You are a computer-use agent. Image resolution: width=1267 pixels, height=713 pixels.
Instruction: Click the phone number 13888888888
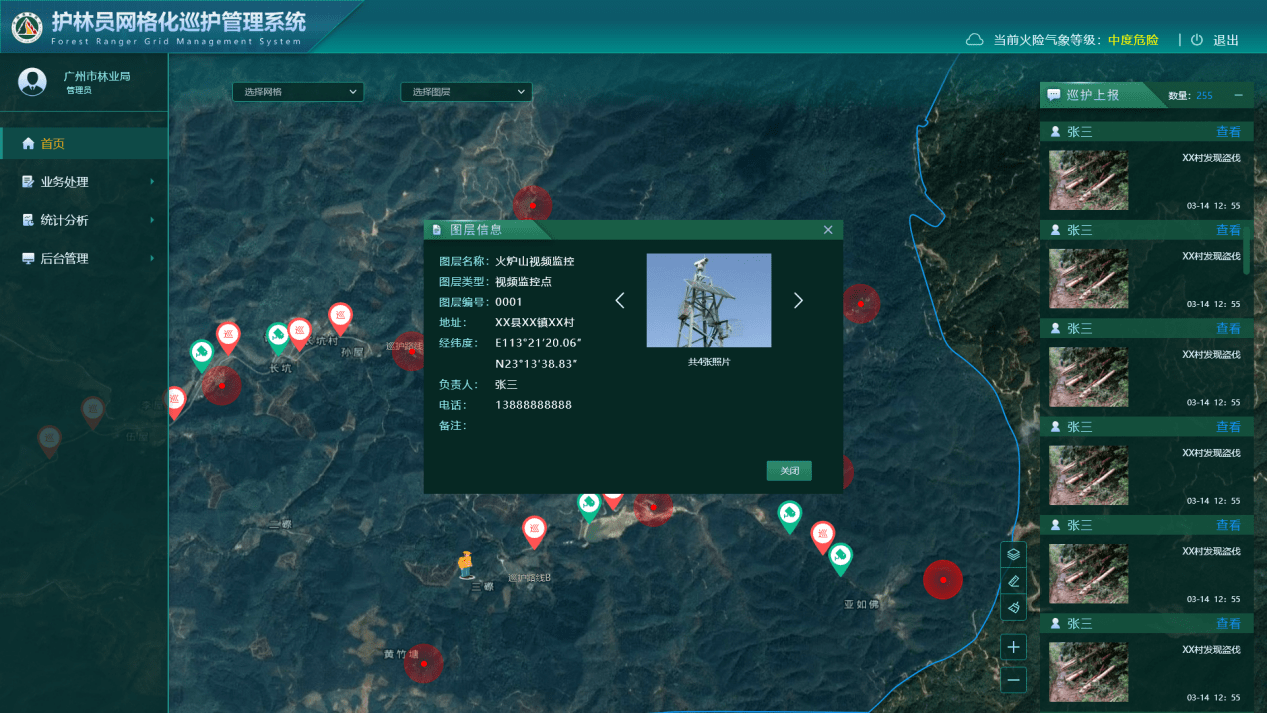pos(534,405)
